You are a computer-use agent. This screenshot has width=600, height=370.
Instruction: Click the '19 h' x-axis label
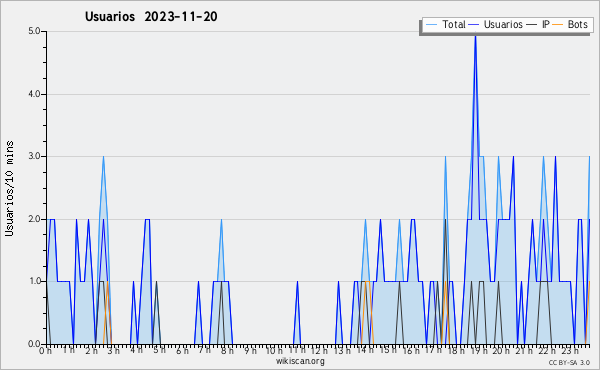479,351
